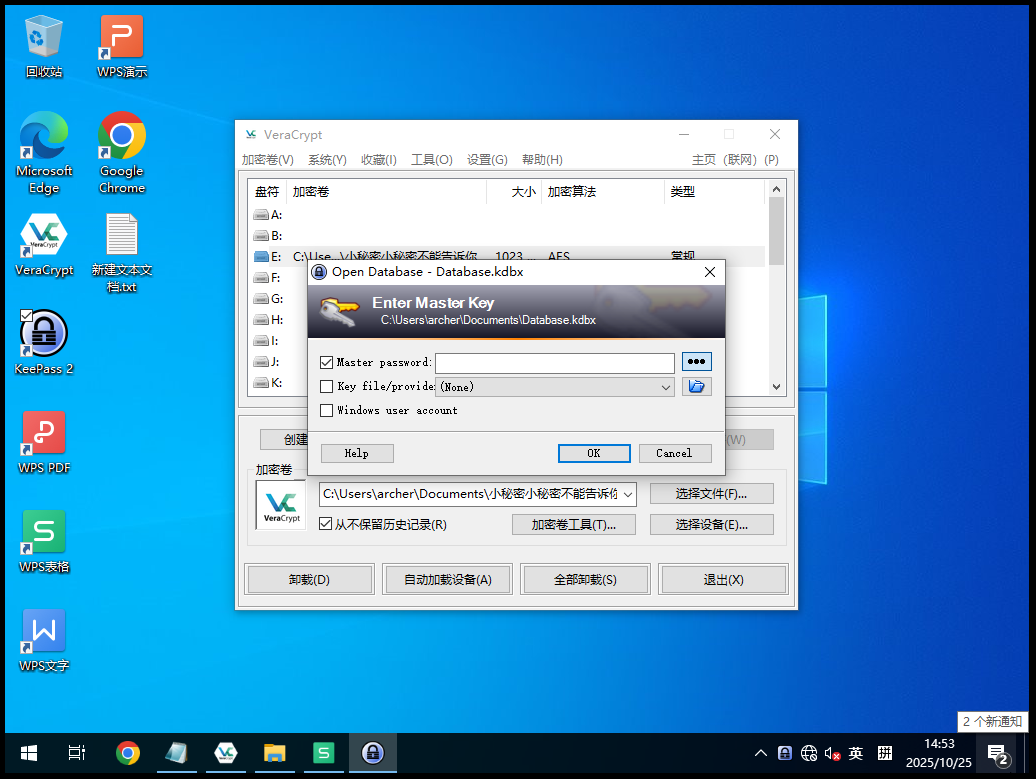Open 新建文本文档.txt on the desktop

[122, 253]
